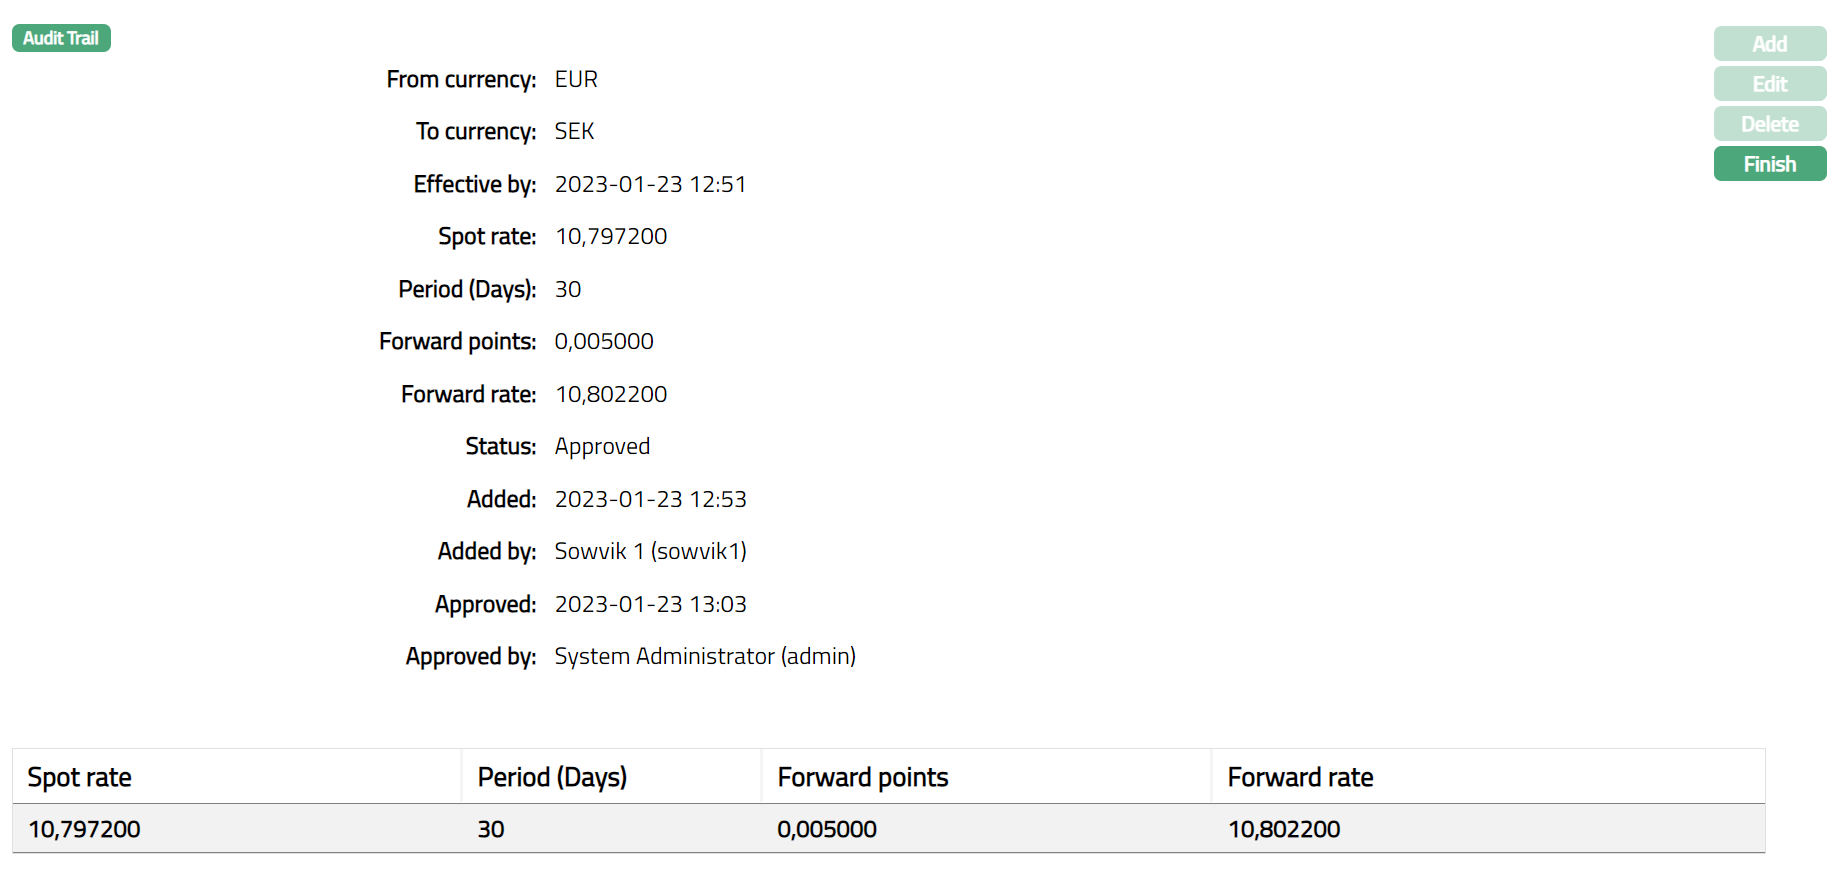Open the Audit Trail
Viewport: 1833px width, 869px height.
pyautogui.click(x=61, y=38)
